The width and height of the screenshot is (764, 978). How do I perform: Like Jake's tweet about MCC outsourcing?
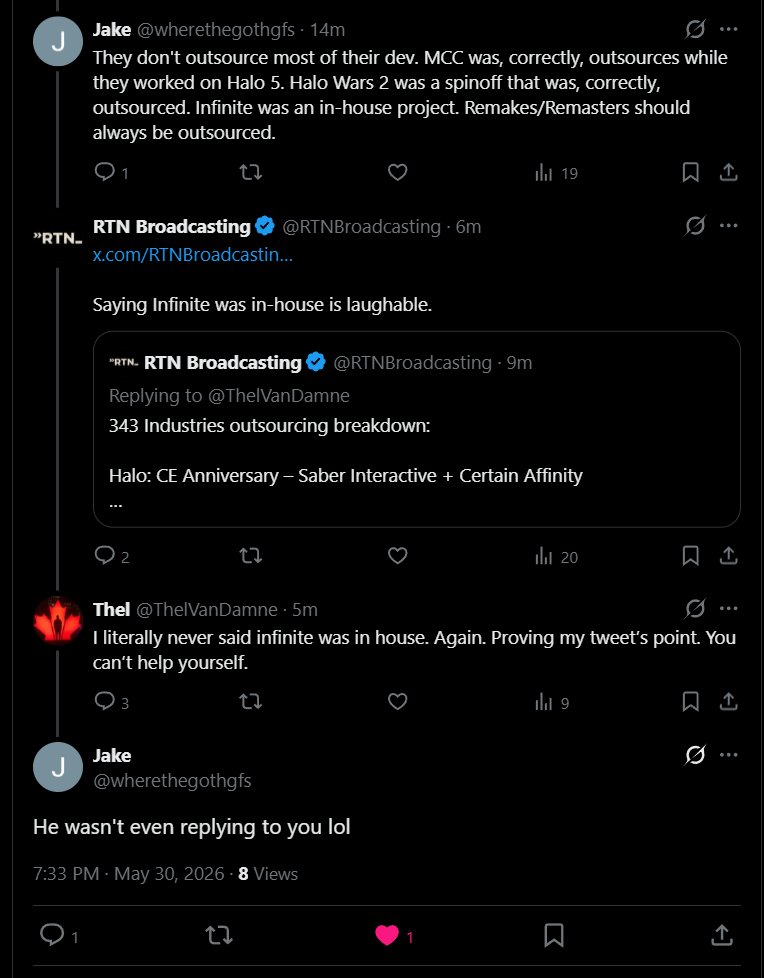(397, 172)
